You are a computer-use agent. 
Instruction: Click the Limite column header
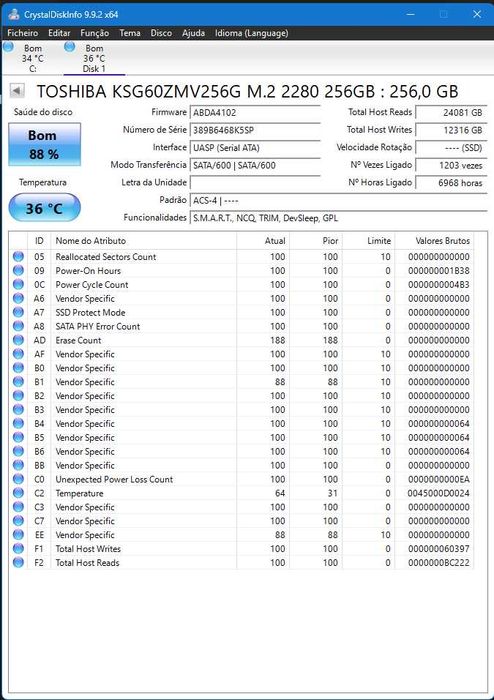pos(369,241)
